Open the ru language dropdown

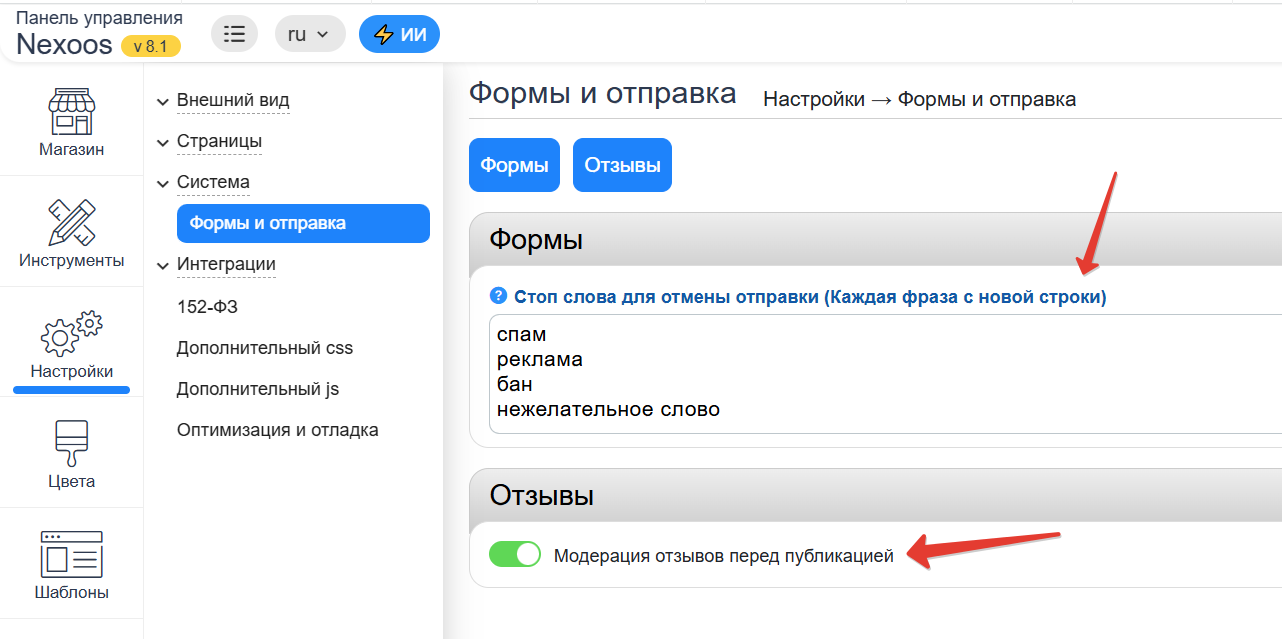point(309,34)
